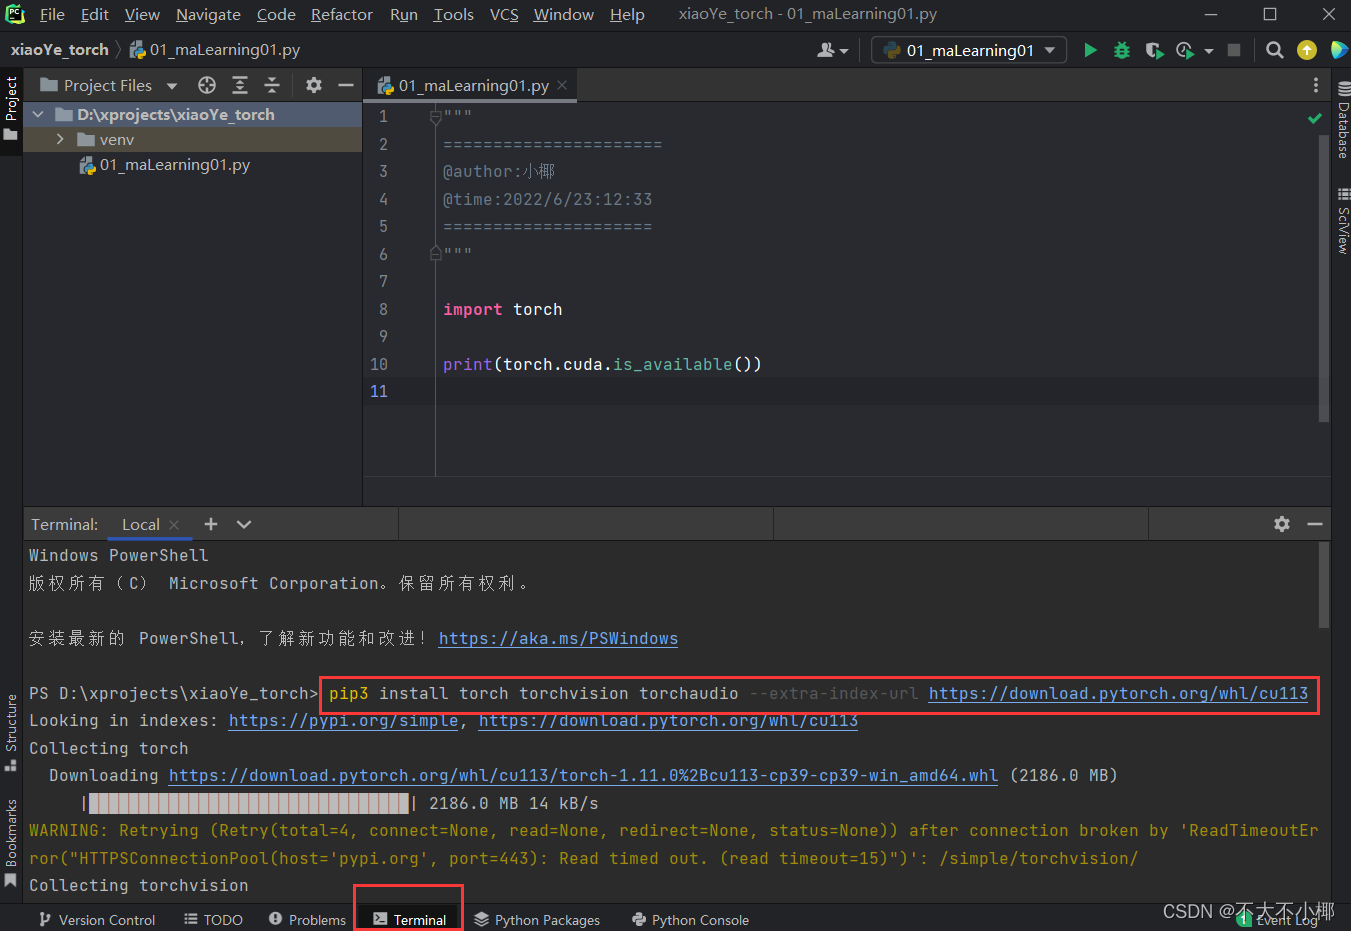
Task: Select opened file locator icon in Project panel
Action: [207, 85]
